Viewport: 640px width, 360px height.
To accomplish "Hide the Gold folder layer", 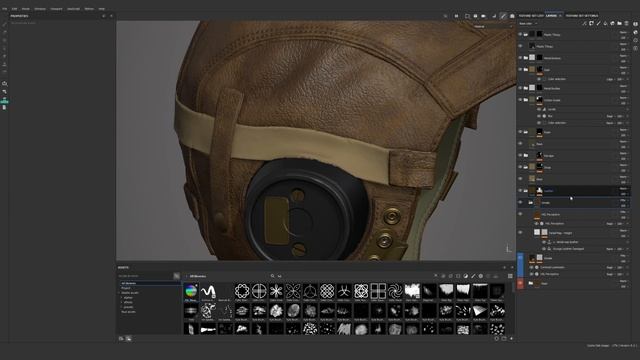I will point(520,70).
